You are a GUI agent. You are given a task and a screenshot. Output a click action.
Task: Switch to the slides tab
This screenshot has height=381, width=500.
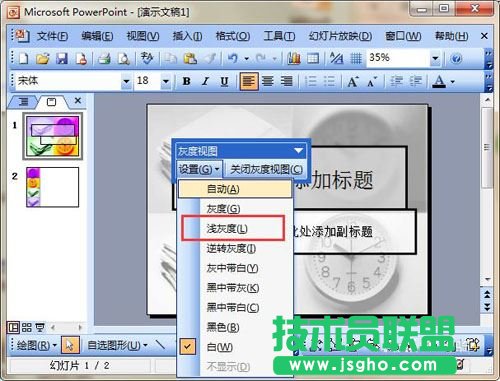pos(51,101)
